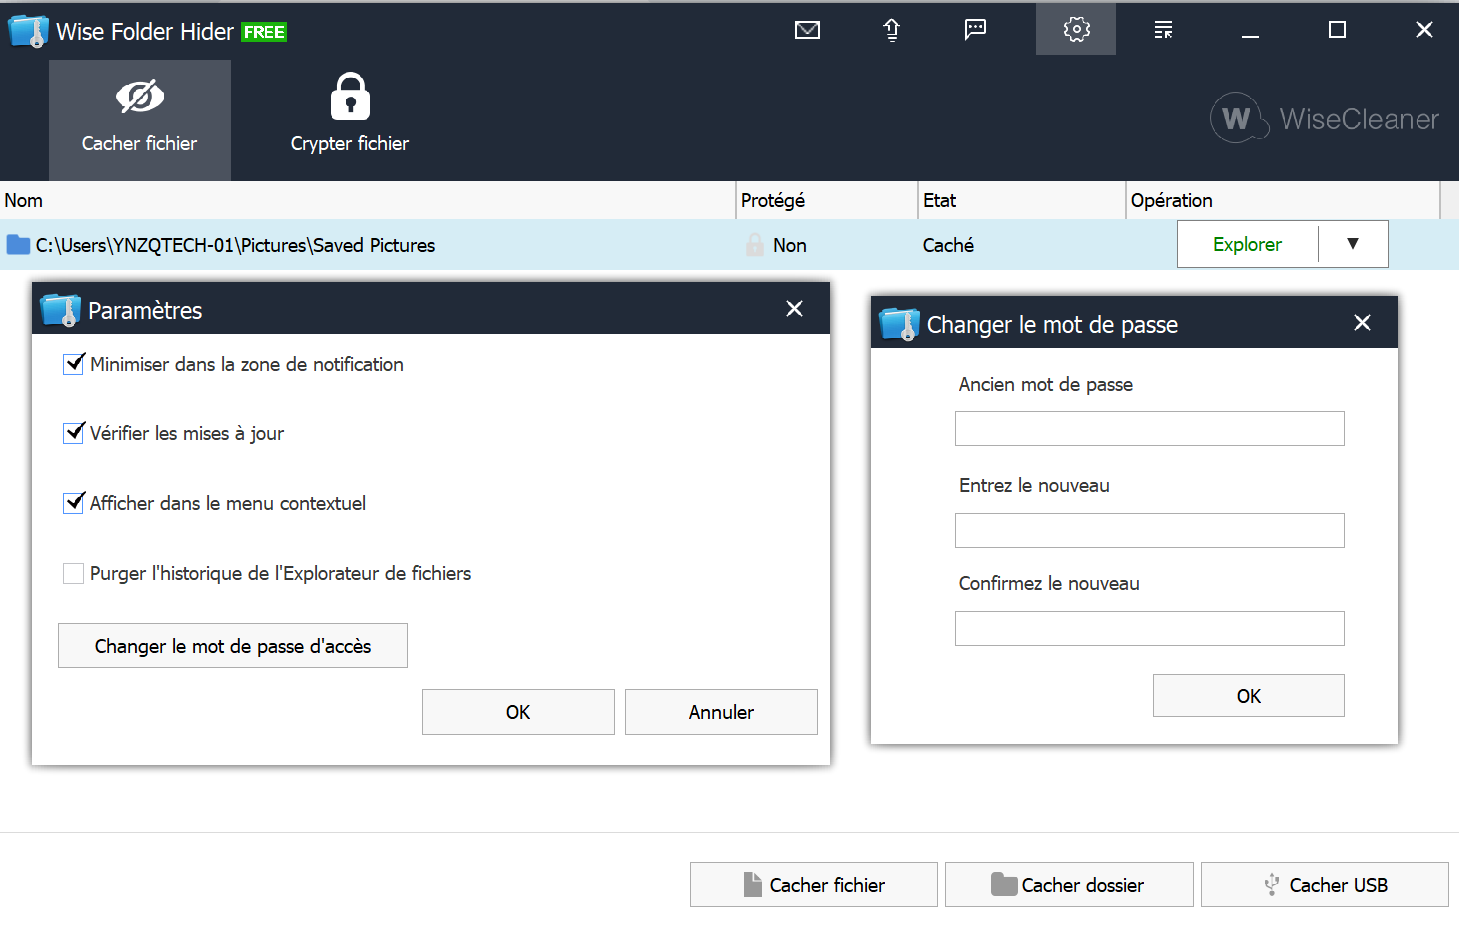This screenshot has width=1459, height=932.
Task: Open the settings gear icon
Action: click(x=1076, y=29)
